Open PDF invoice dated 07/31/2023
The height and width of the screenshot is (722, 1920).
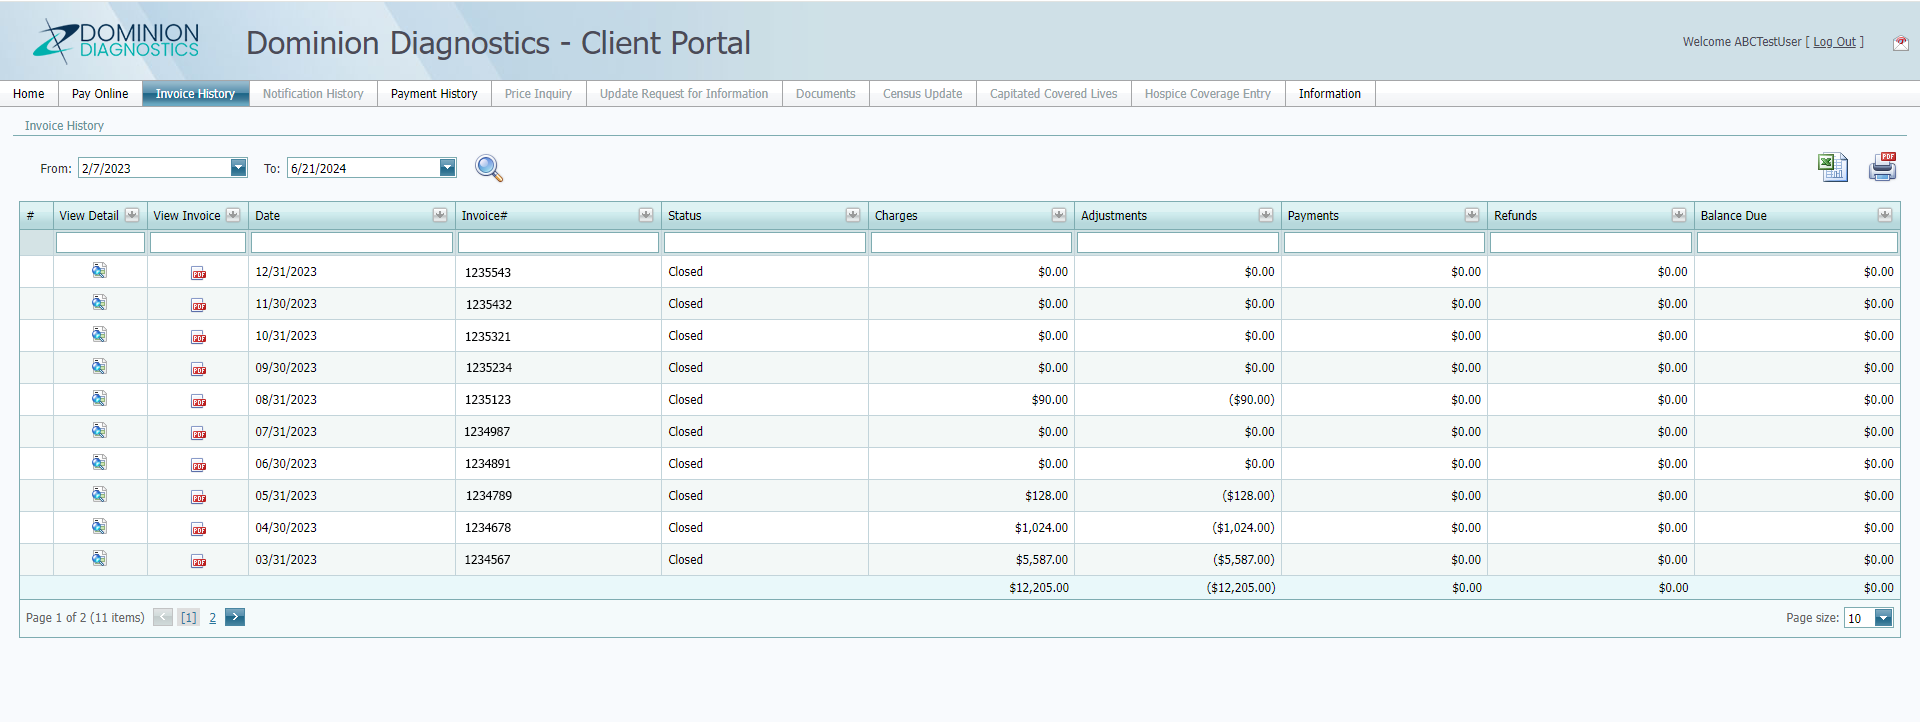tap(199, 433)
